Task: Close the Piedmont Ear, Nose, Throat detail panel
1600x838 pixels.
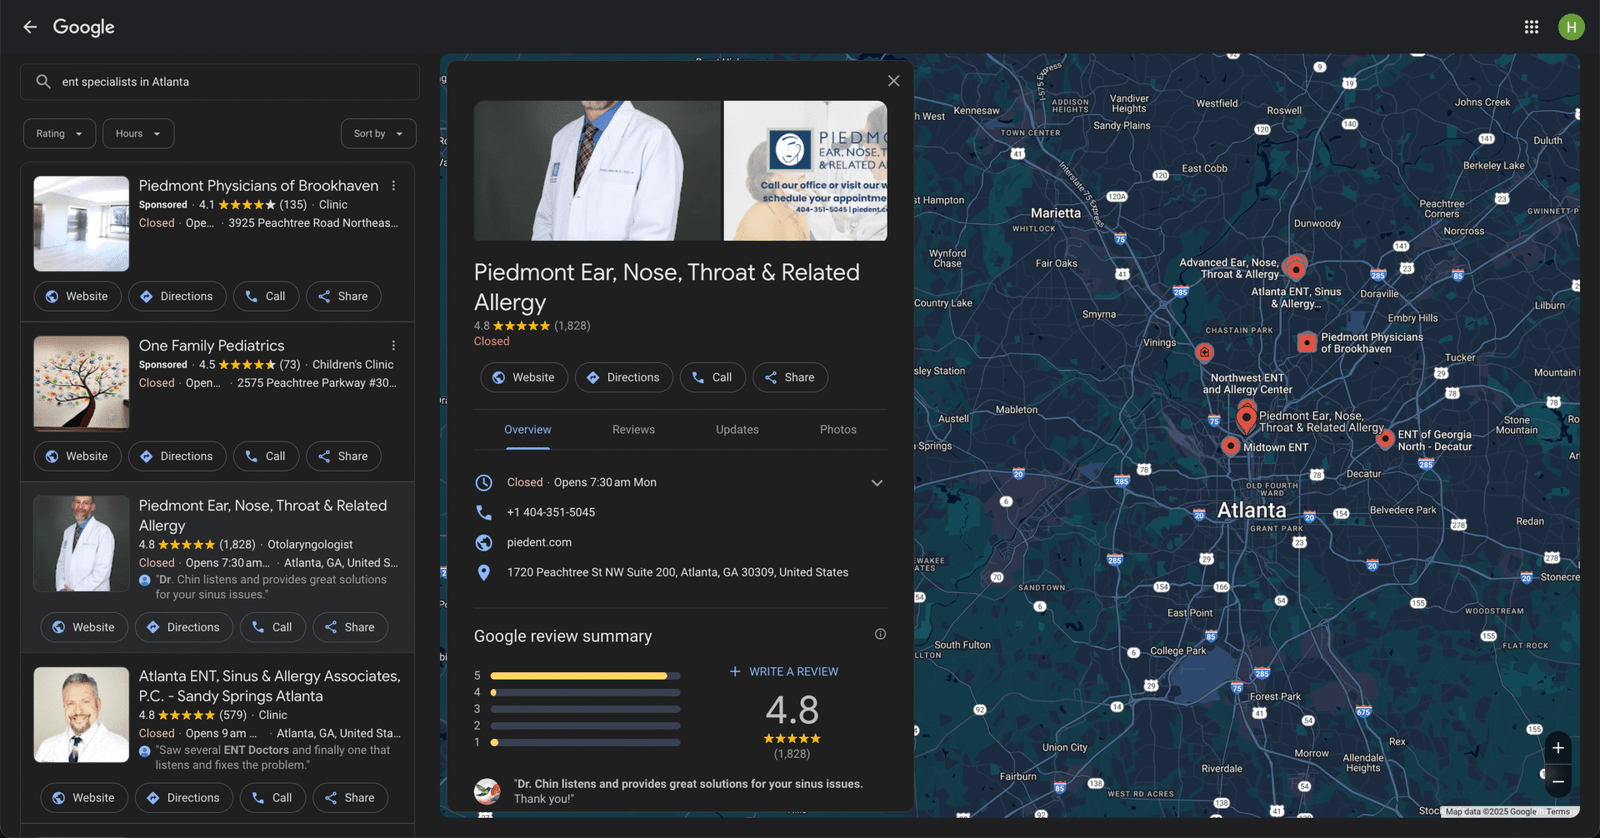Action: pyautogui.click(x=894, y=81)
